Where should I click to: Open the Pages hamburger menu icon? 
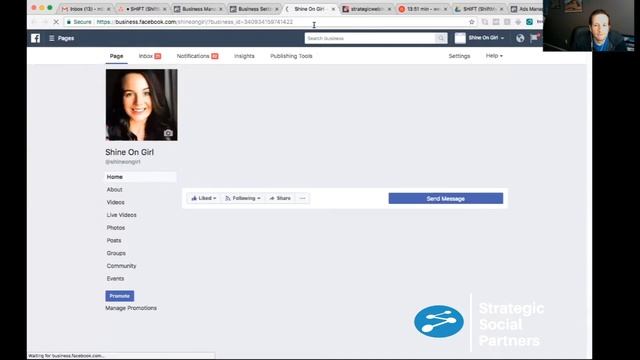coord(51,38)
